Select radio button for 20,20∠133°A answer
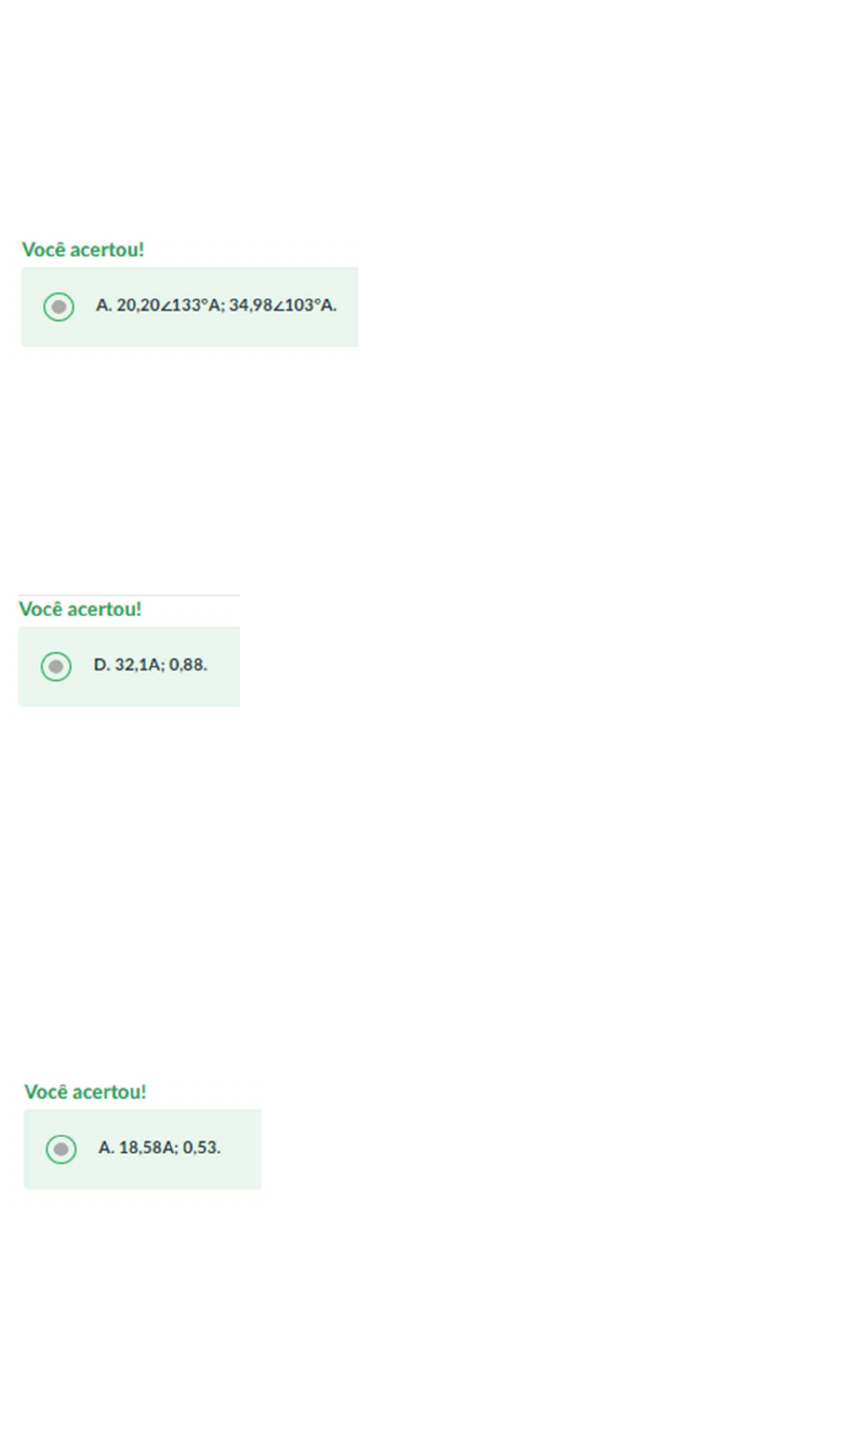 pyautogui.click(x=59, y=306)
